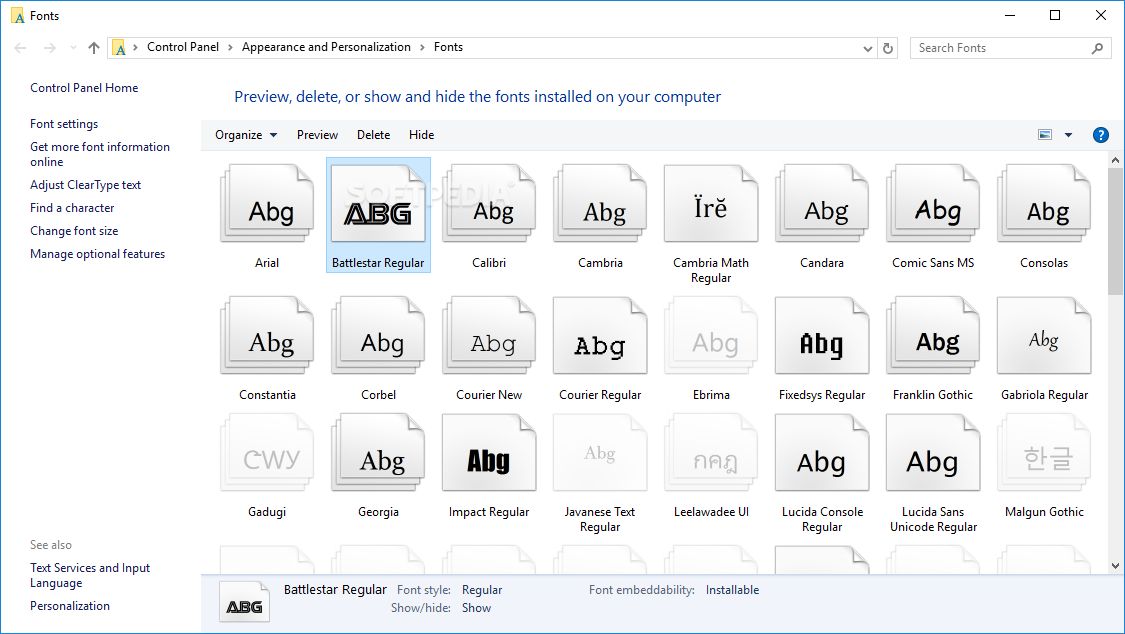Select the Arial font icon
Image resolution: width=1125 pixels, height=634 pixels.
coord(267,203)
